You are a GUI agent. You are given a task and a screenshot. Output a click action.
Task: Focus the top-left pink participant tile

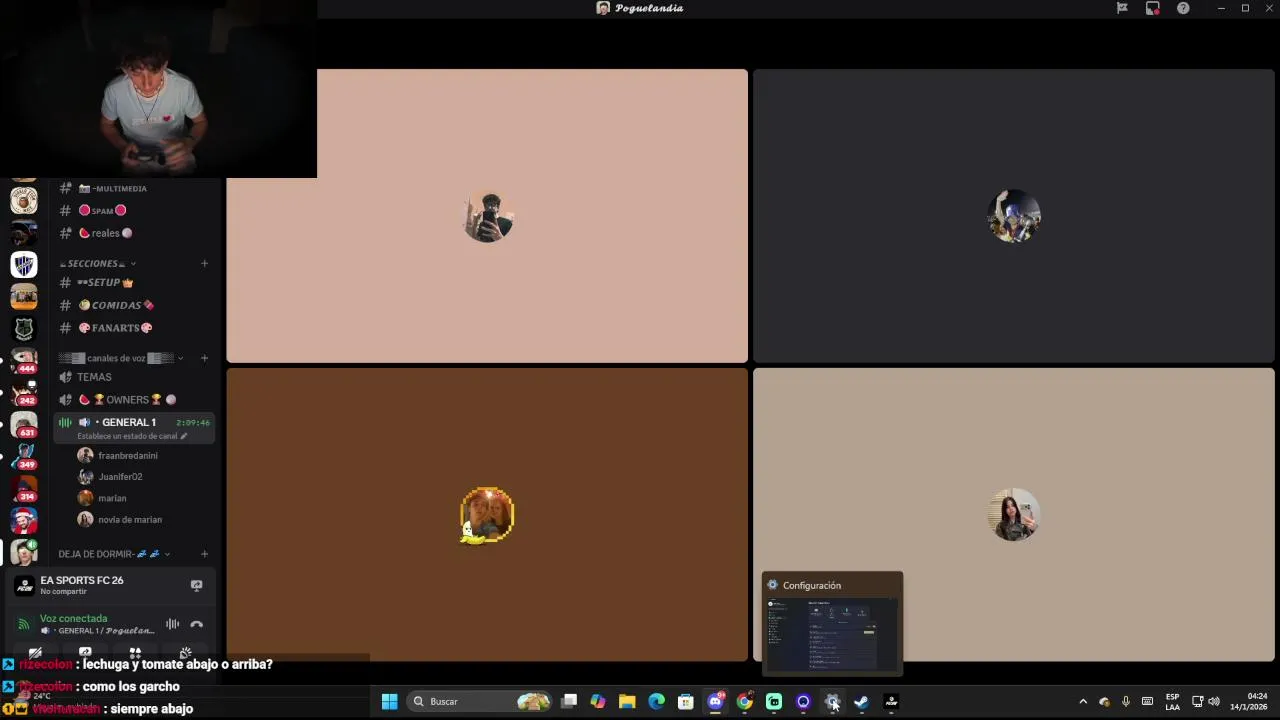tap(487, 216)
